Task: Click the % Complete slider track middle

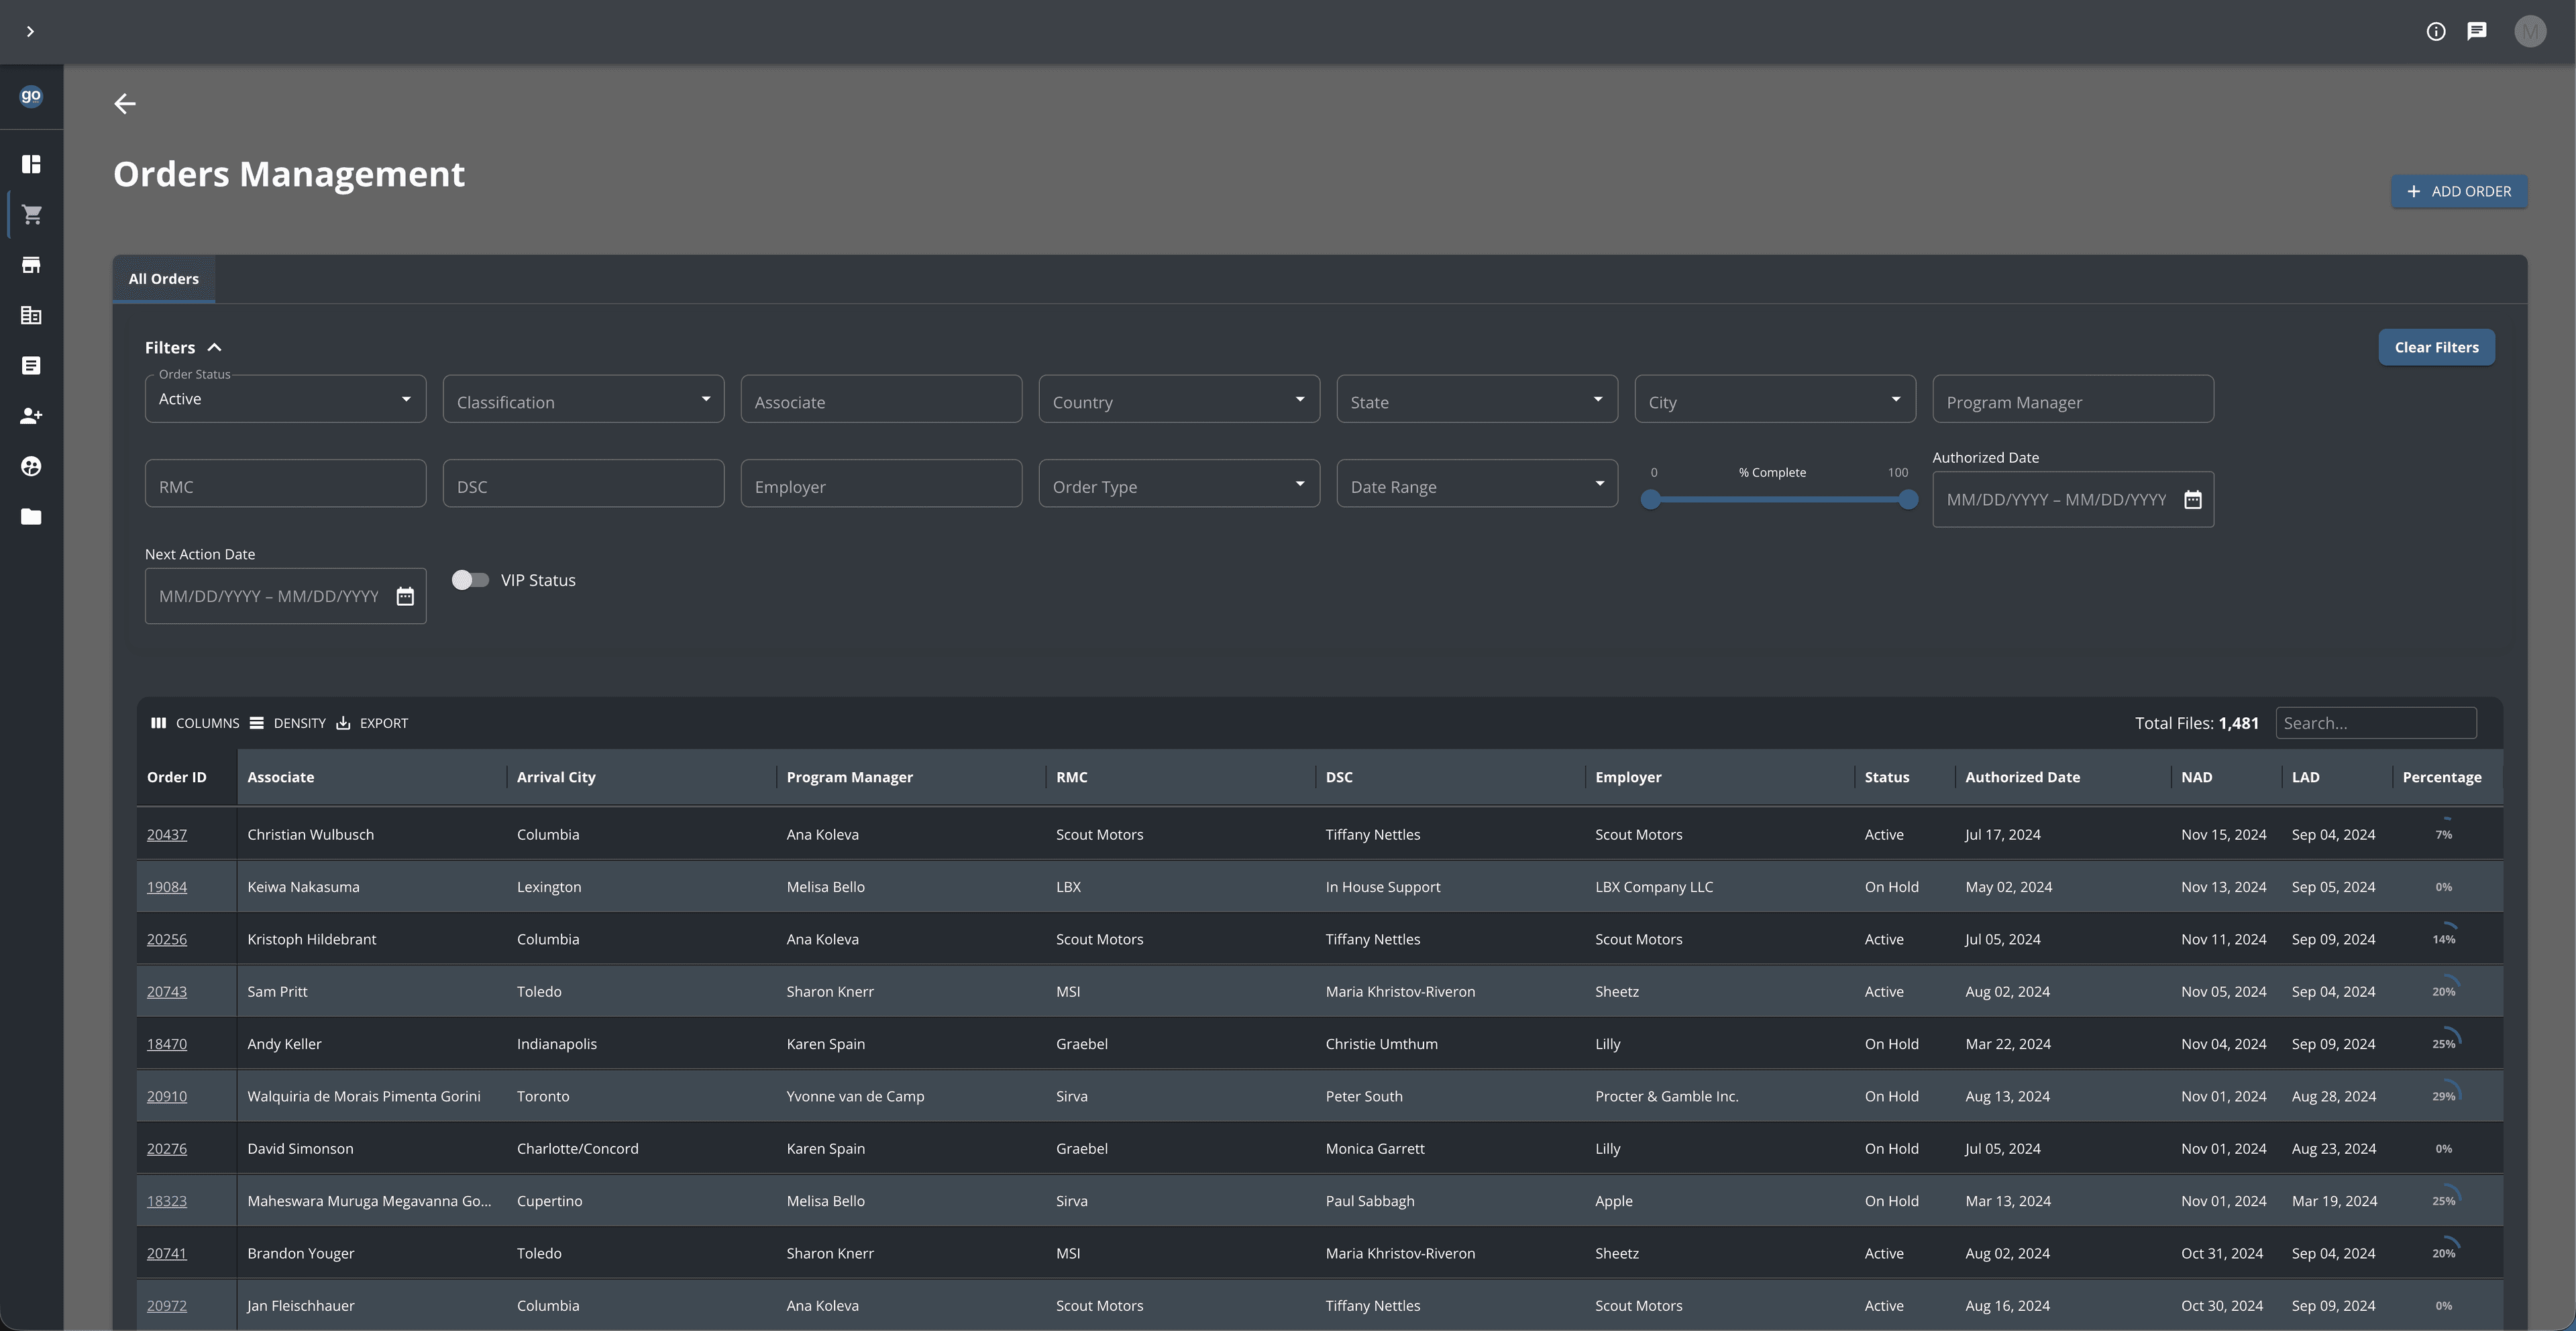Action: 1780,500
